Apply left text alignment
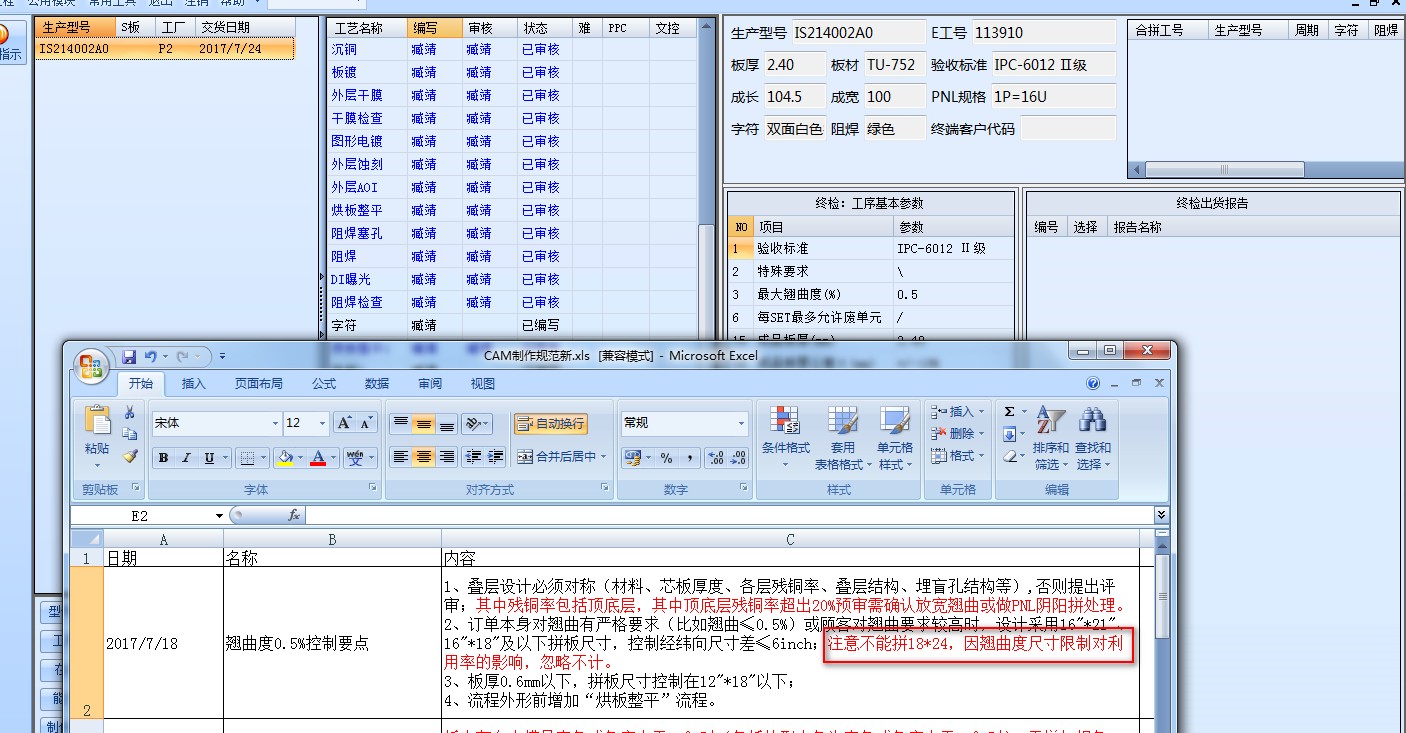1406x733 pixels. click(400, 457)
